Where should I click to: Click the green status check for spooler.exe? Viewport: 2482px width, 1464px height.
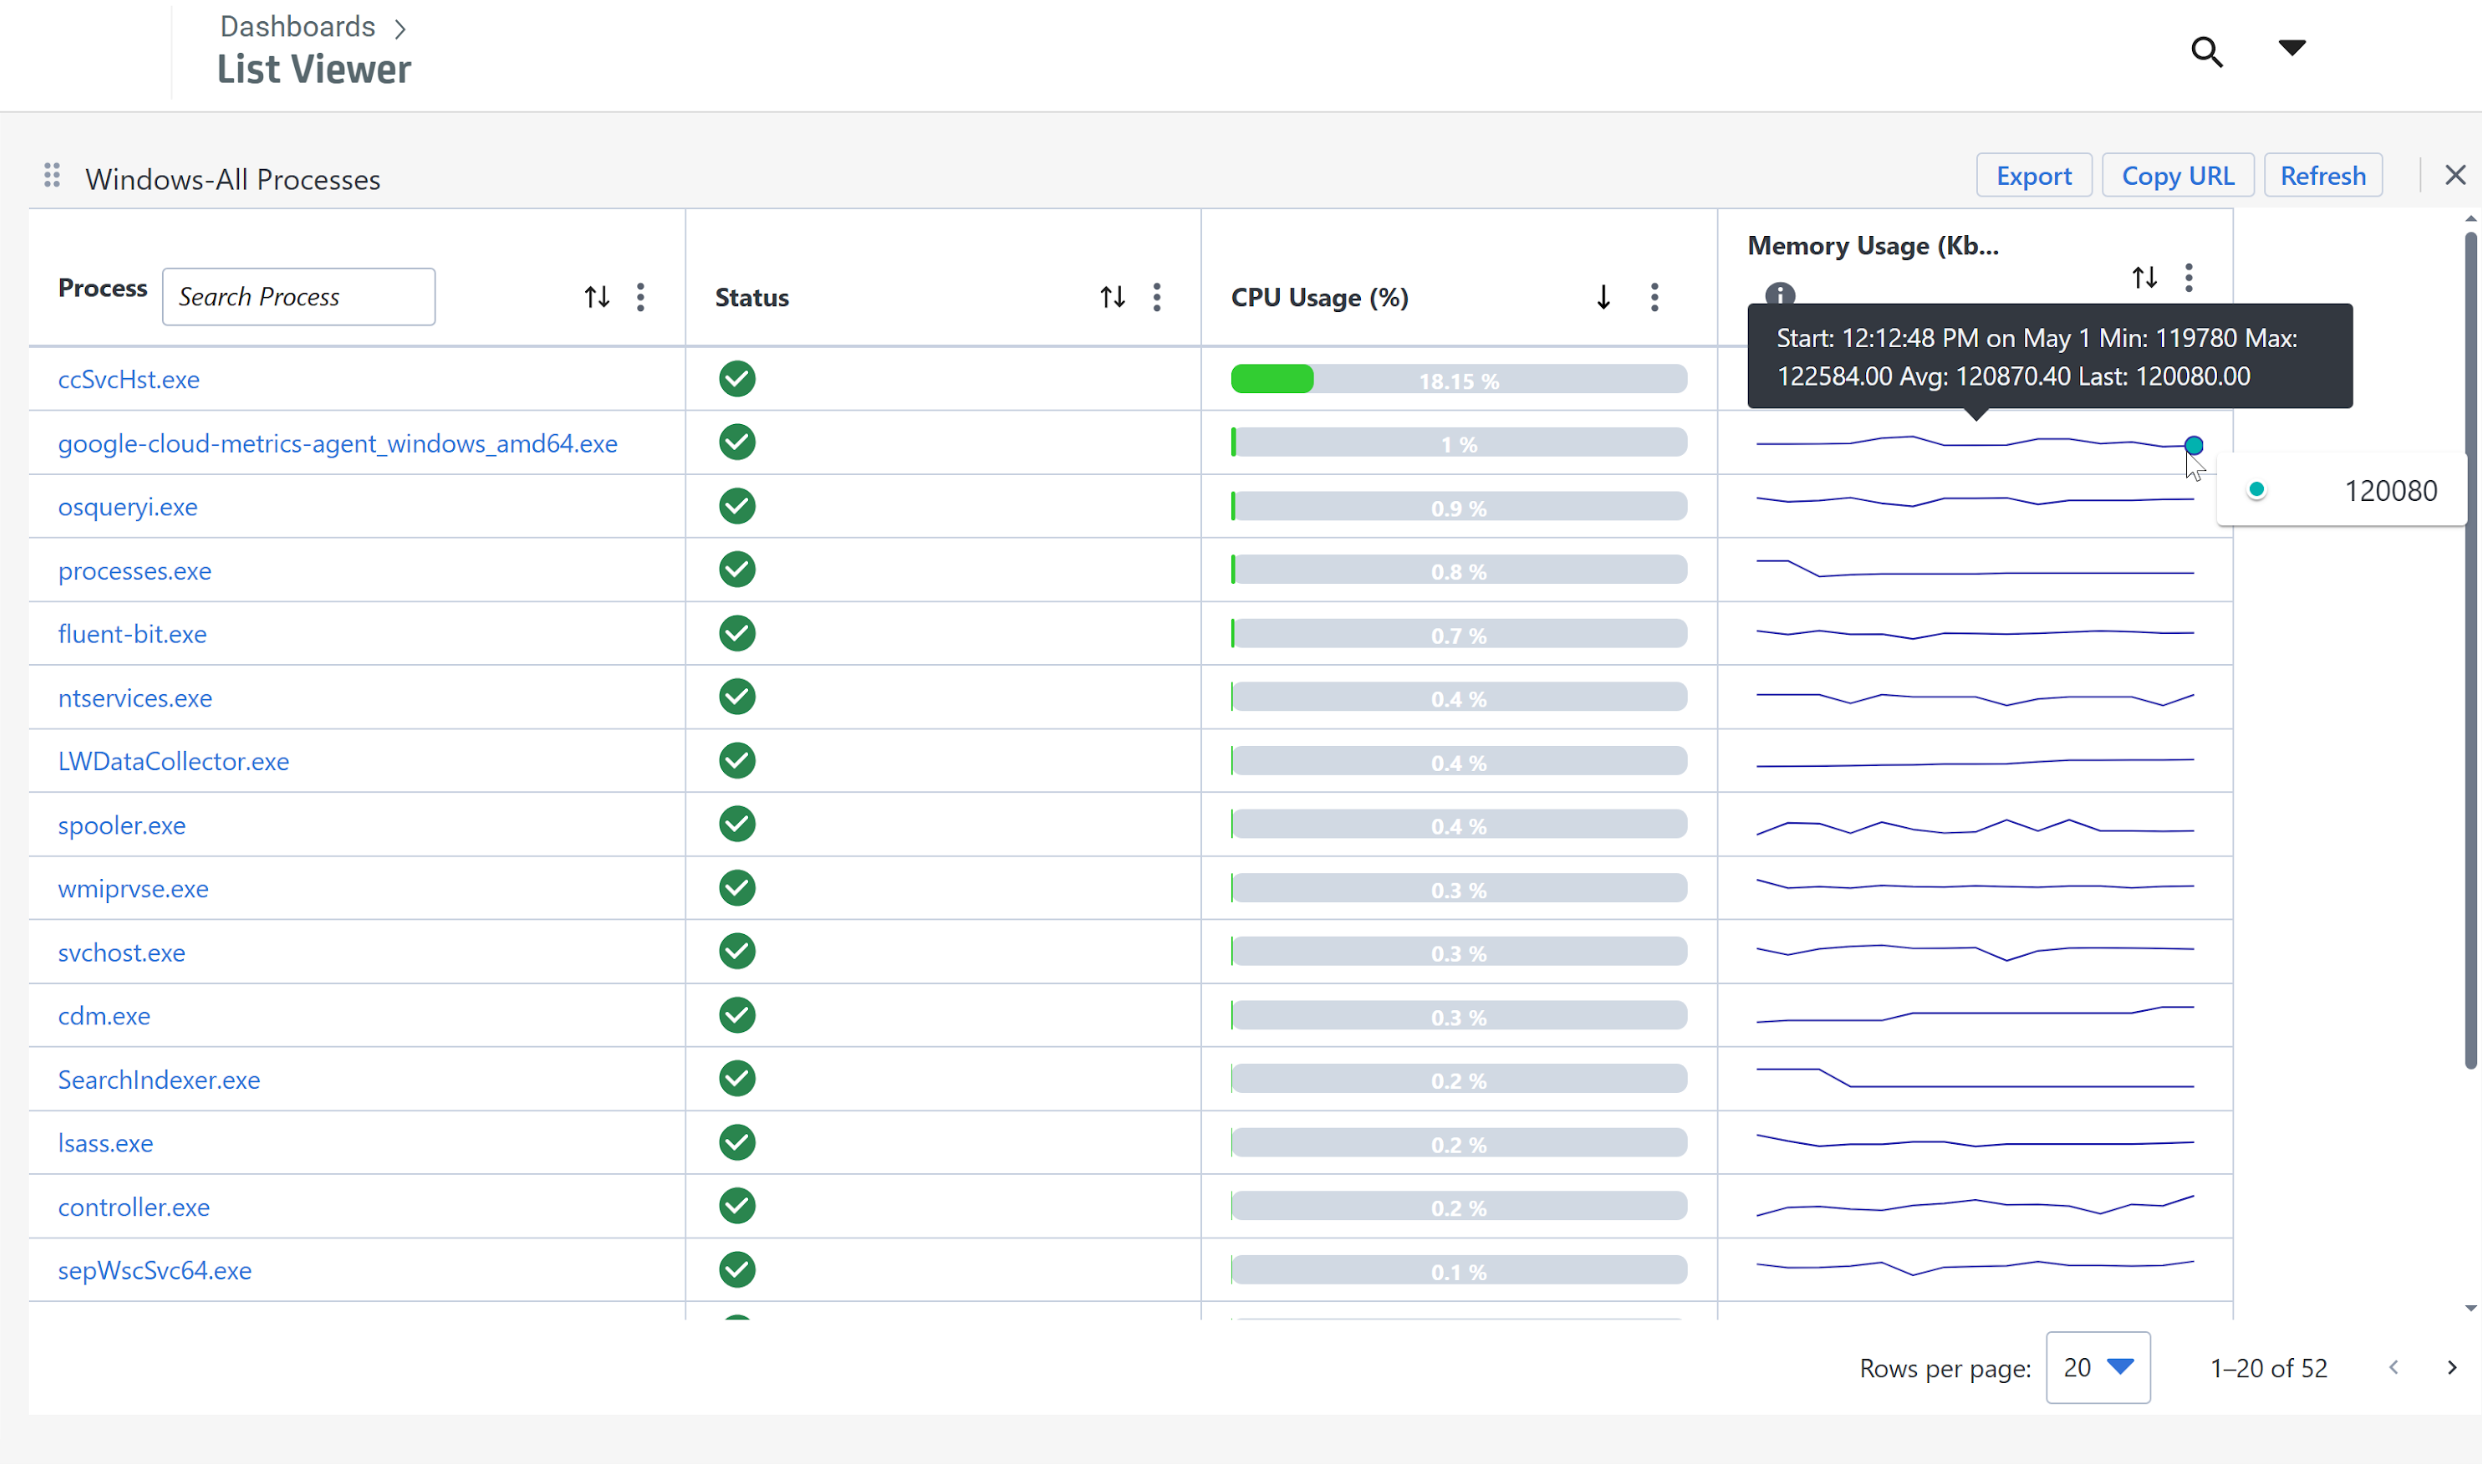click(736, 823)
